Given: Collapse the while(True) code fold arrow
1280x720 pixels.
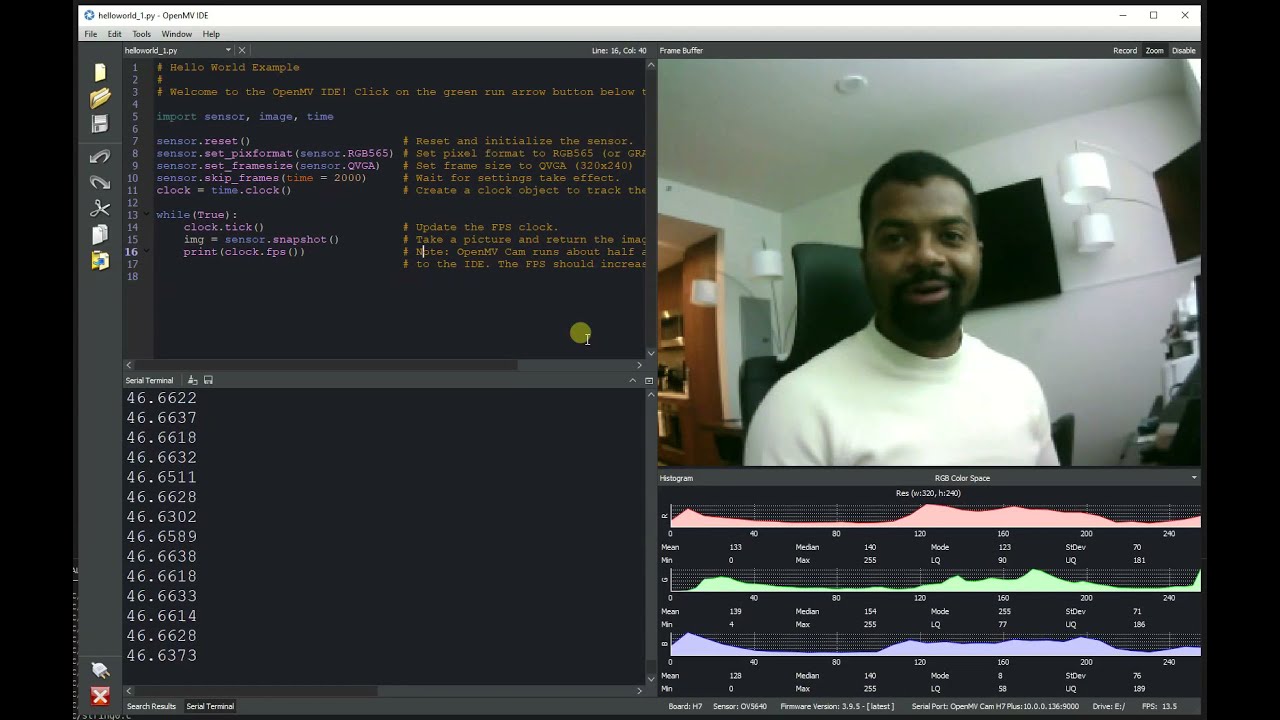Looking at the screenshot, I should coord(147,215).
